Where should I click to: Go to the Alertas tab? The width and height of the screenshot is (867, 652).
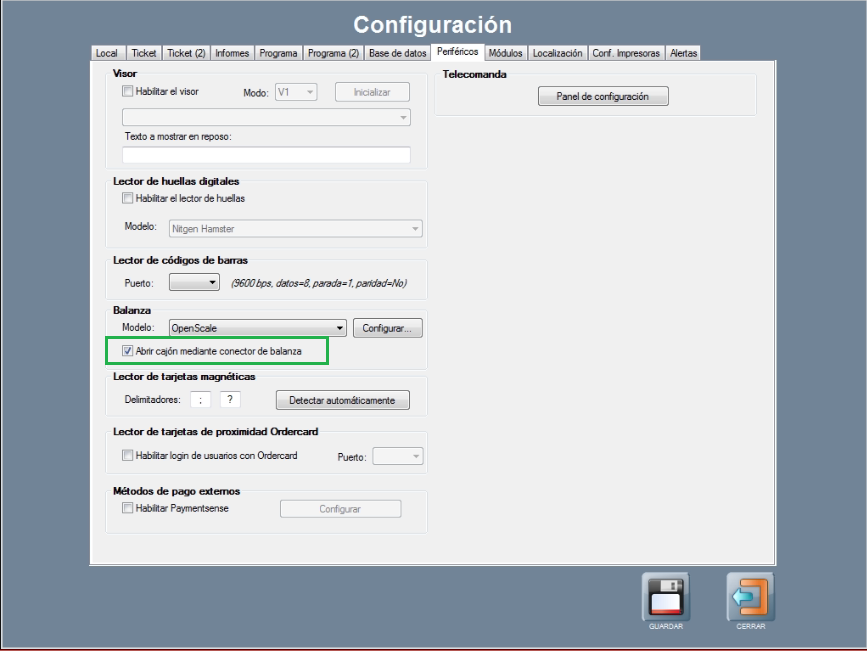coord(684,53)
